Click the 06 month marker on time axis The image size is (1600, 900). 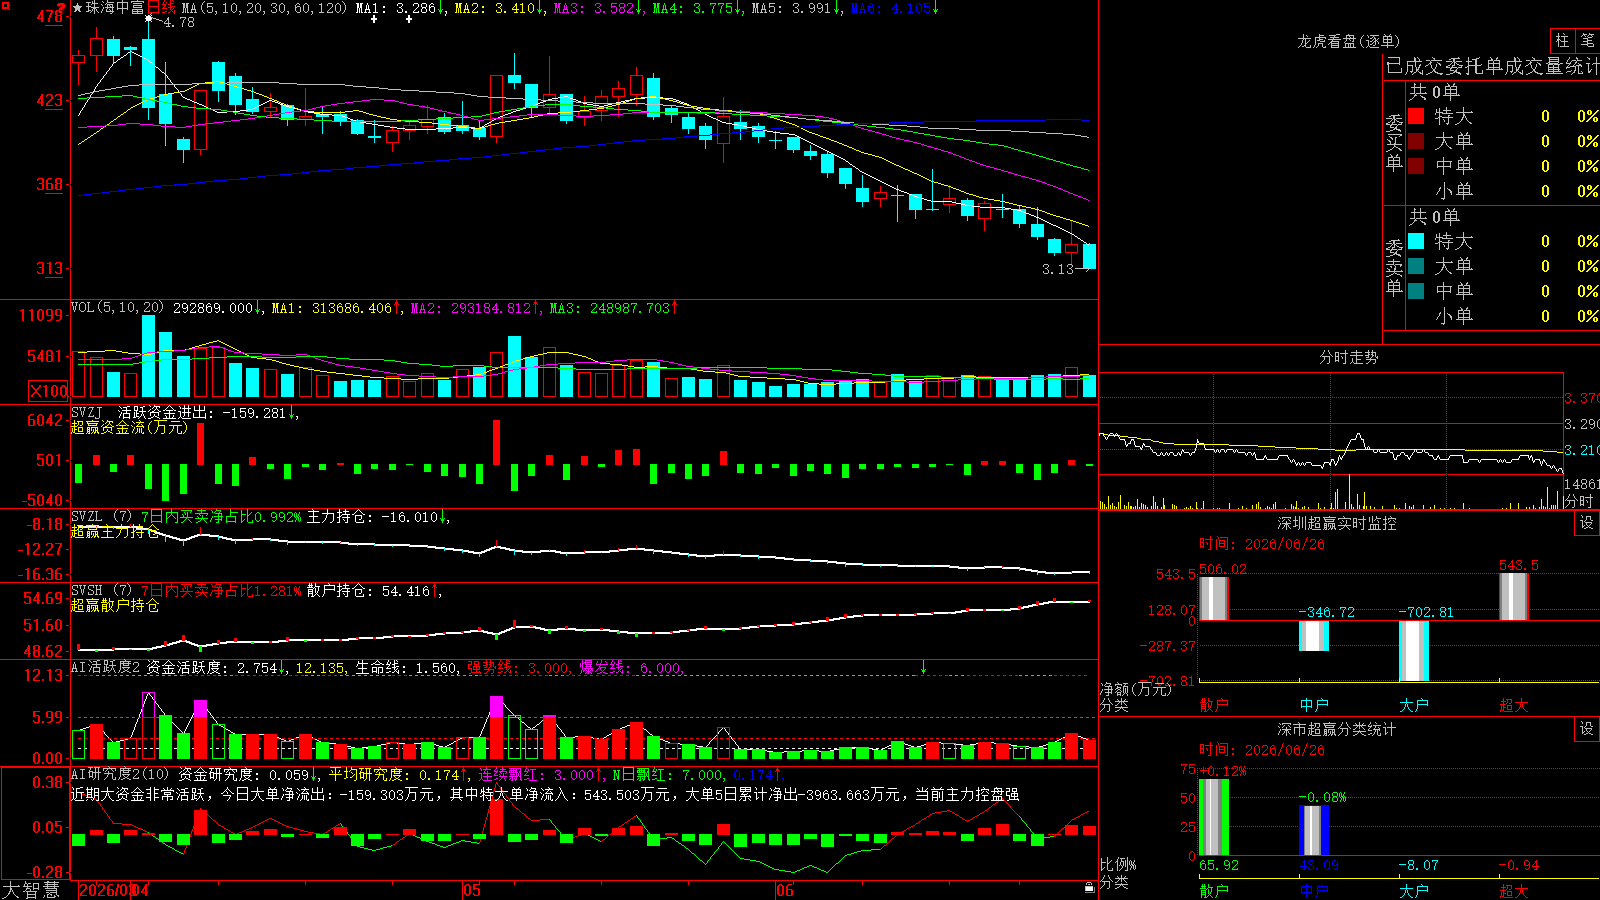785,890
